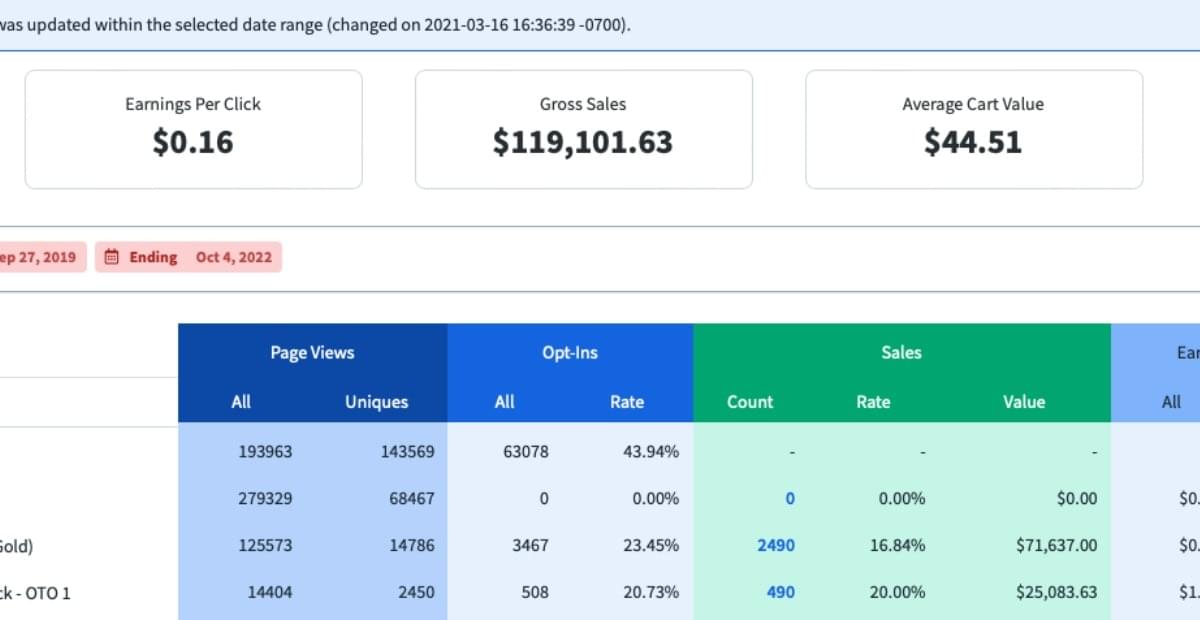This screenshot has height=620, width=1200.
Task: Click the 68467 unique views cell
Action: 412,498
